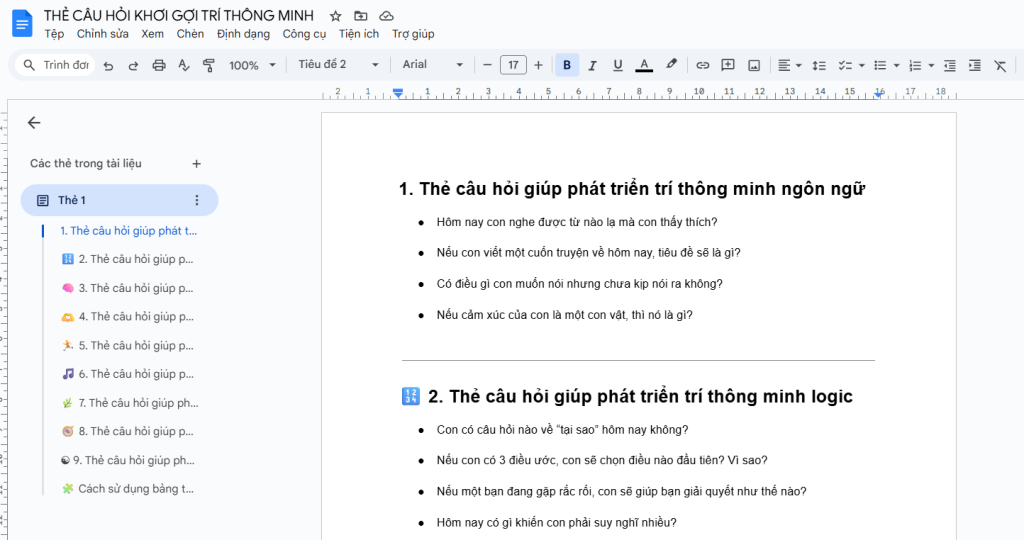Jump to outline heading 8. Thẻ câu hỏi
Viewport: 1024px width, 540px height.
point(127,432)
